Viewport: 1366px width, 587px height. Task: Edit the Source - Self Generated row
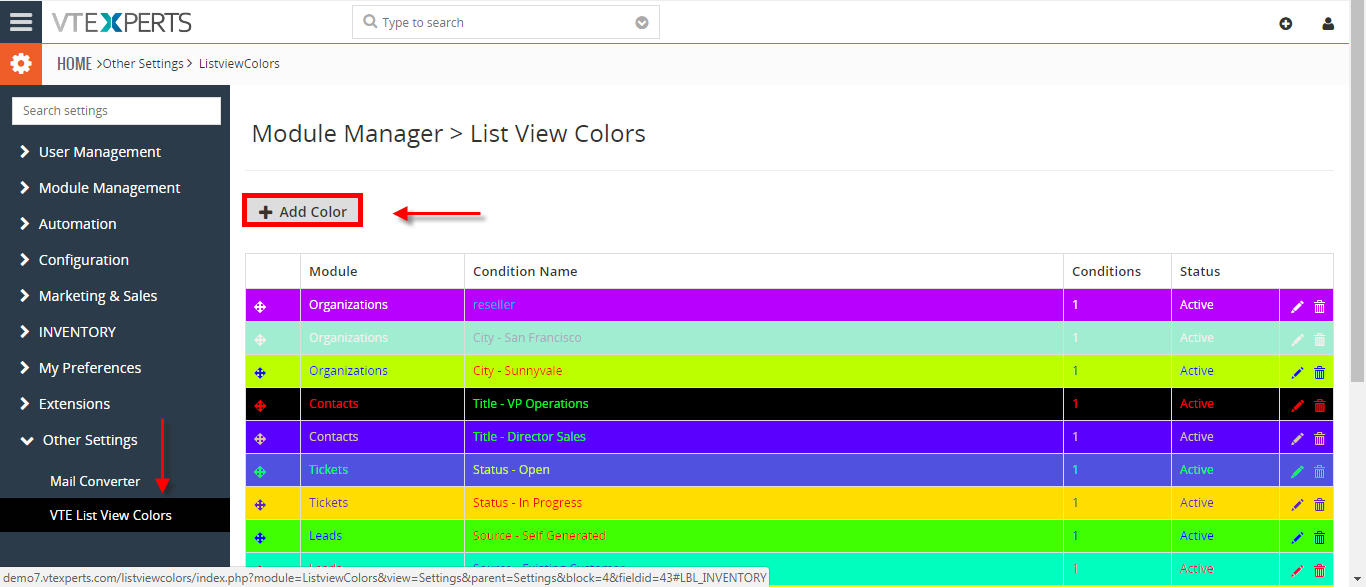1298,537
